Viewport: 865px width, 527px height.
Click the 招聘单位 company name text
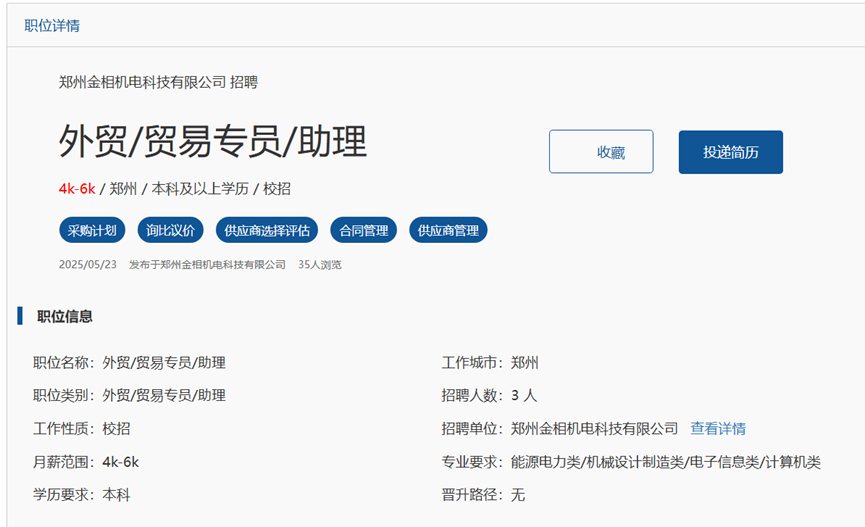pyautogui.click(x=594, y=429)
